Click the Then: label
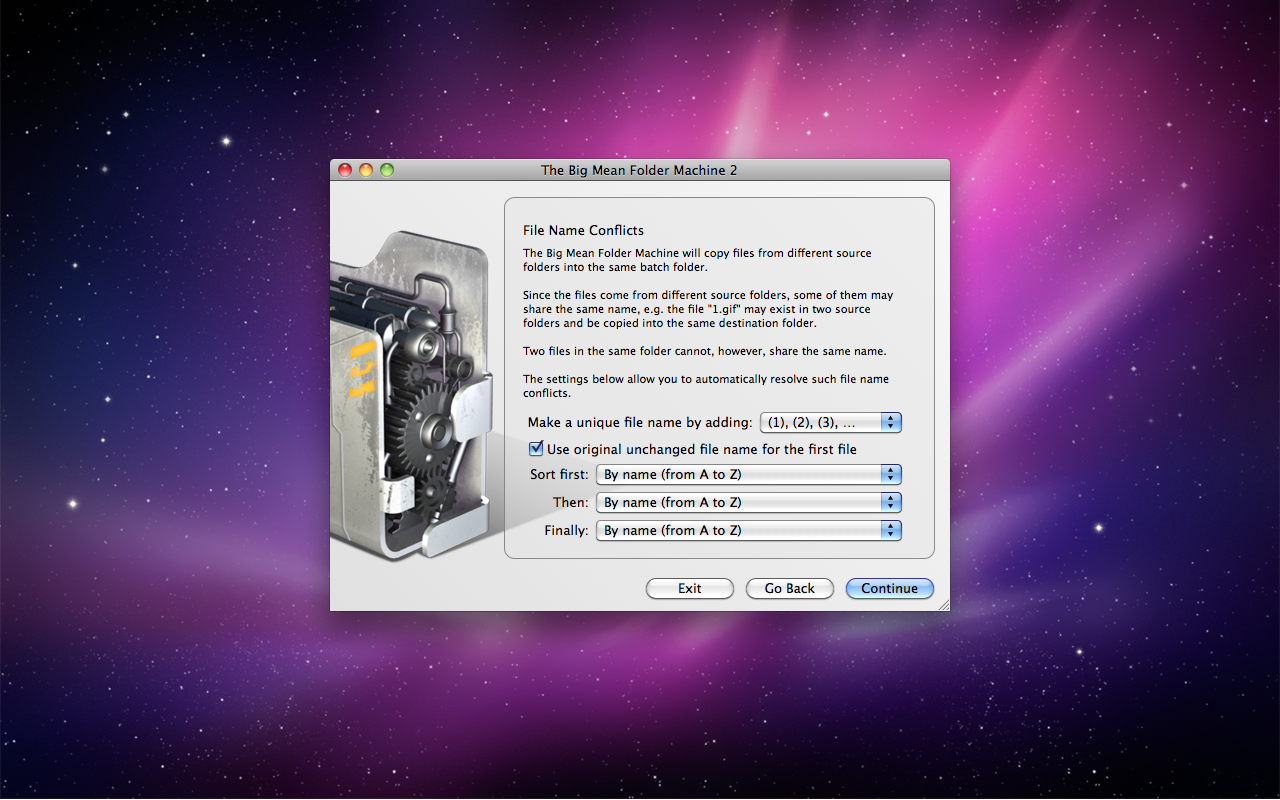 571,502
